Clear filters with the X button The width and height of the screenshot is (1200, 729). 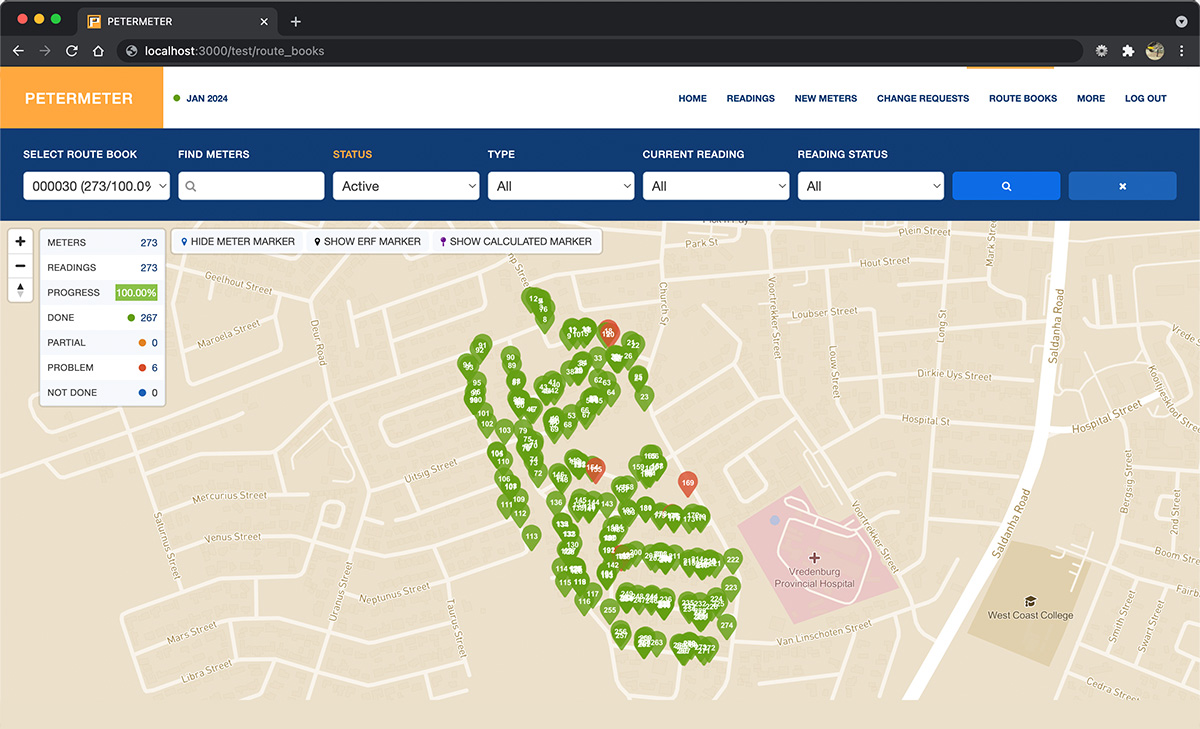pos(1122,186)
